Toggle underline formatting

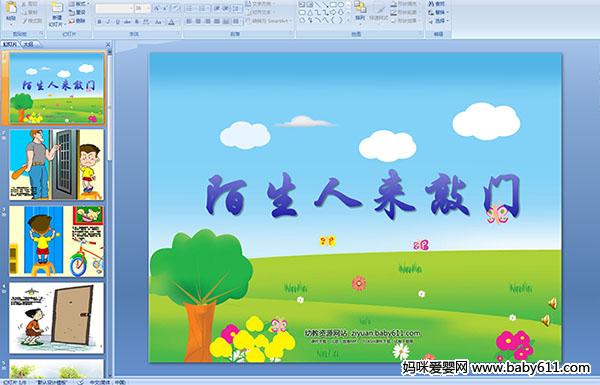click(117, 22)
